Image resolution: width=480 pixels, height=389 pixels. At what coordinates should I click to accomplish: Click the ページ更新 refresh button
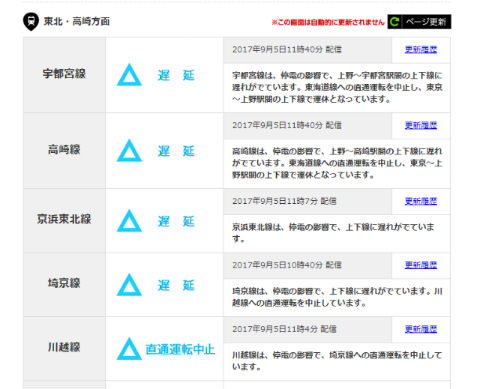point(419,22)
